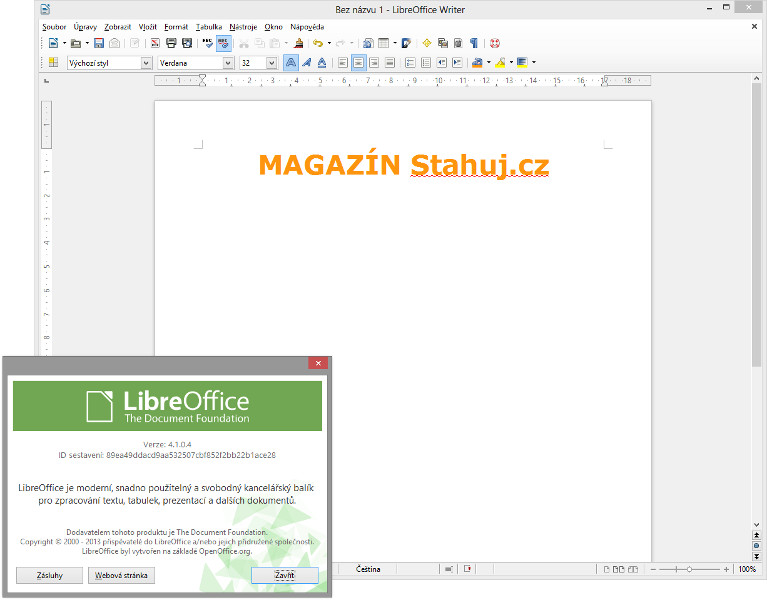
Task: Open the Zobrazit menu
Action: pyautogui.click(x=118, y=27)
